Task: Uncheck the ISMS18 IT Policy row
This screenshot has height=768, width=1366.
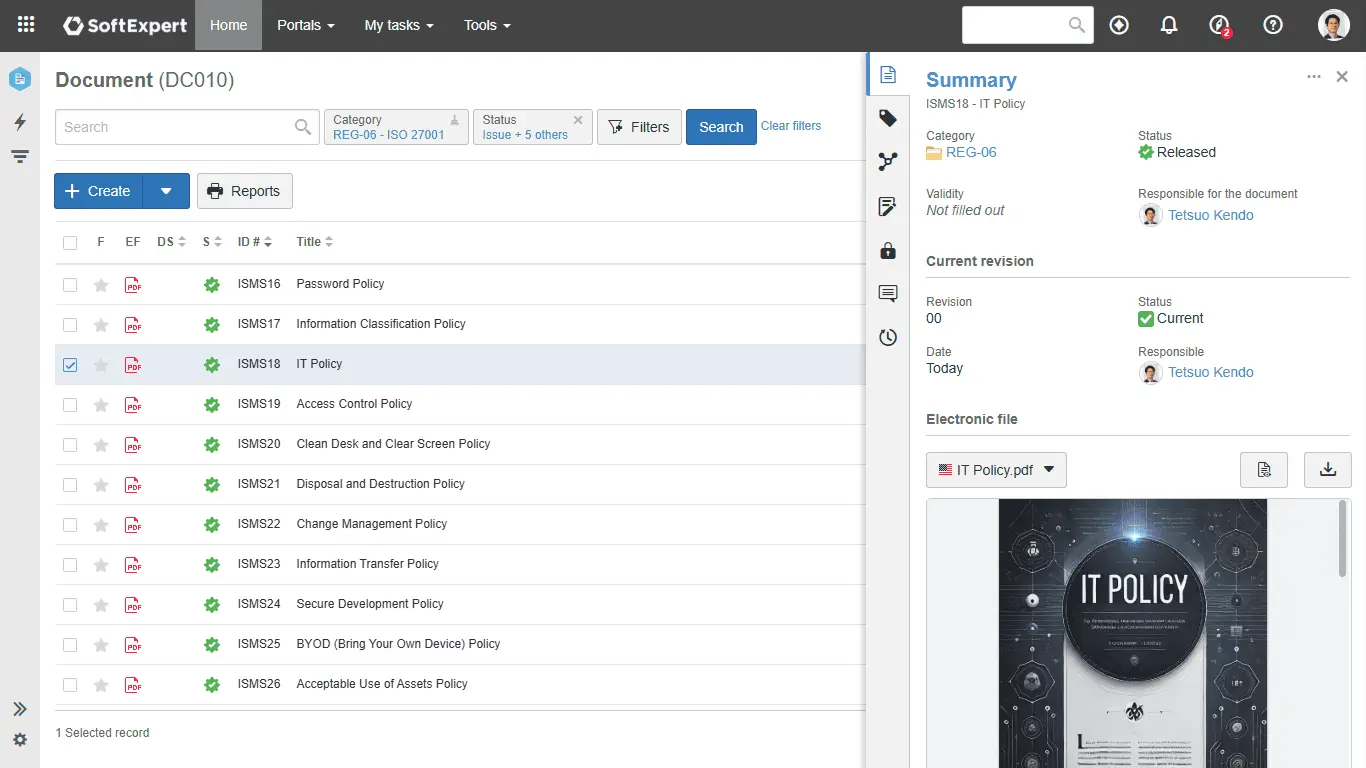Action: 70,365
